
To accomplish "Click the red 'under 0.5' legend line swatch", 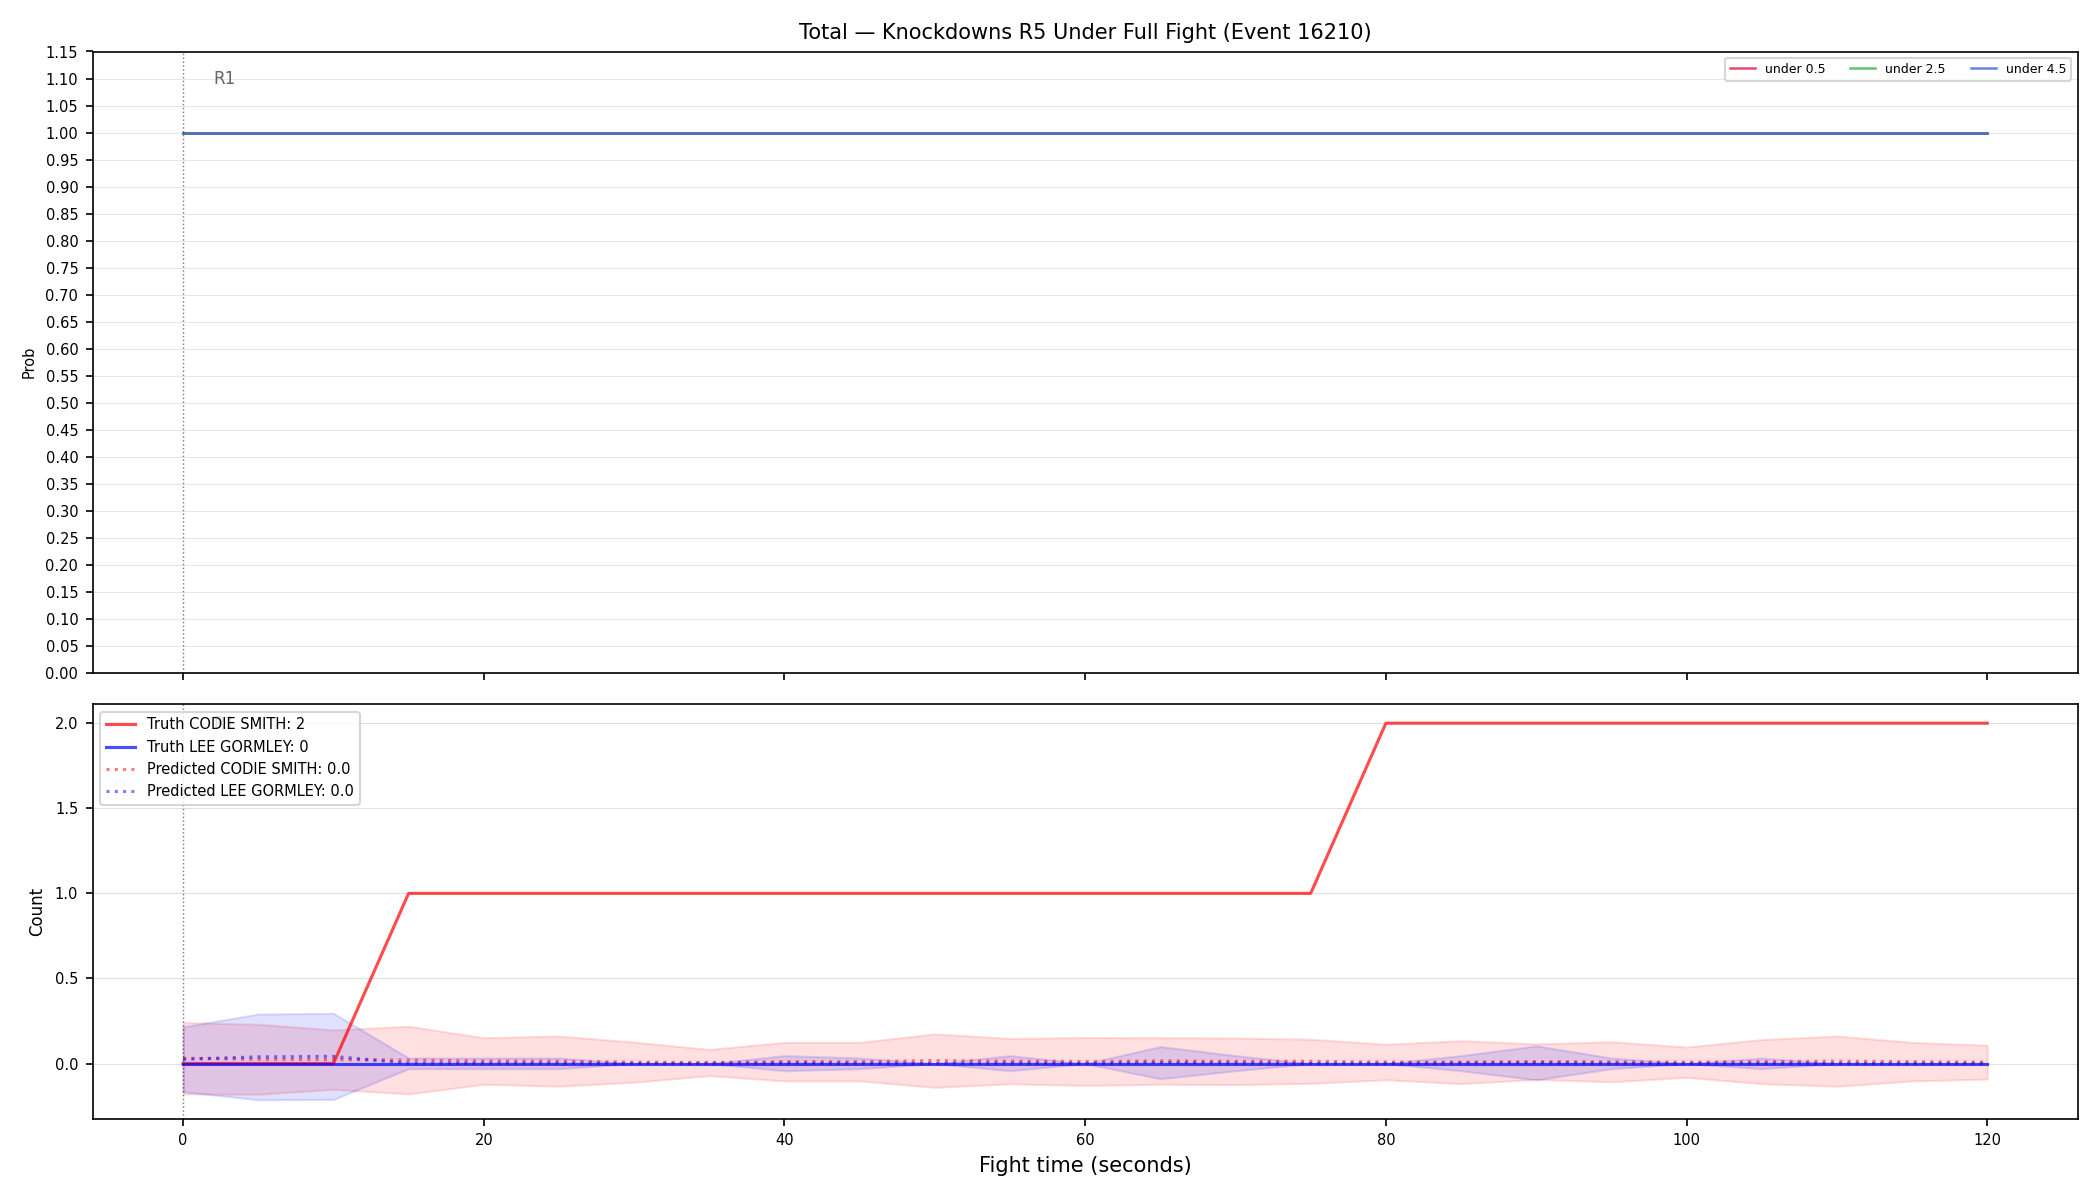I will click(1743, 69).
